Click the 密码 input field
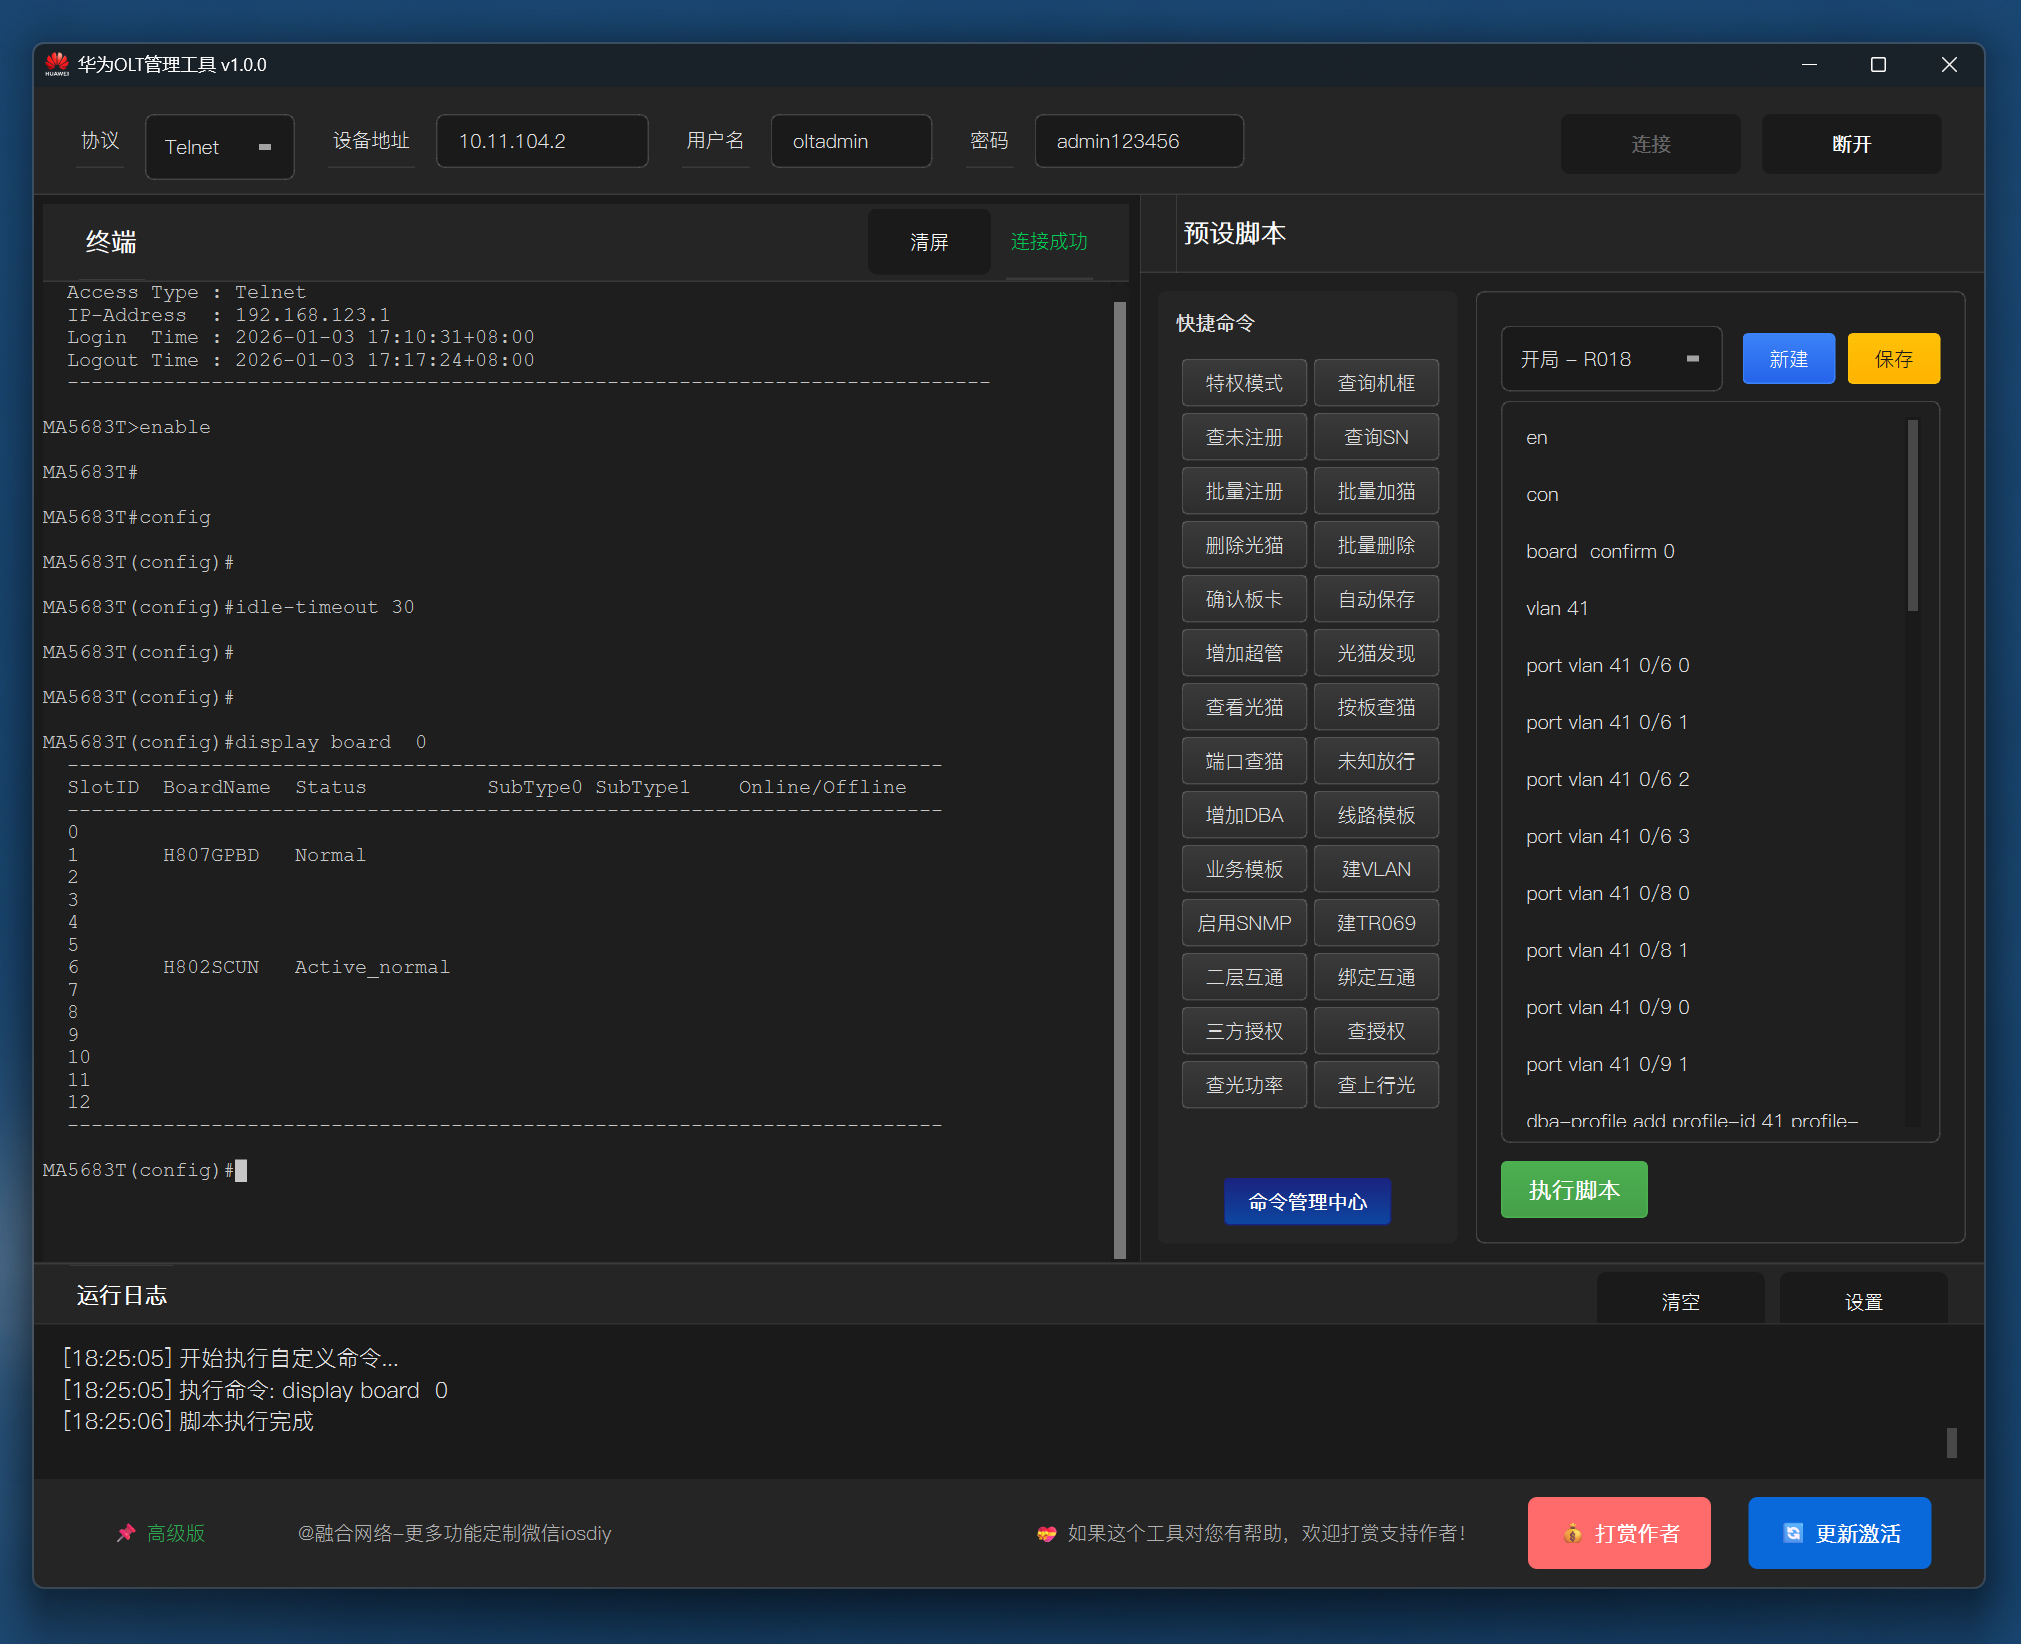The width and height of the screenshot is (2021, 1644). click(x=1139, y=141)
